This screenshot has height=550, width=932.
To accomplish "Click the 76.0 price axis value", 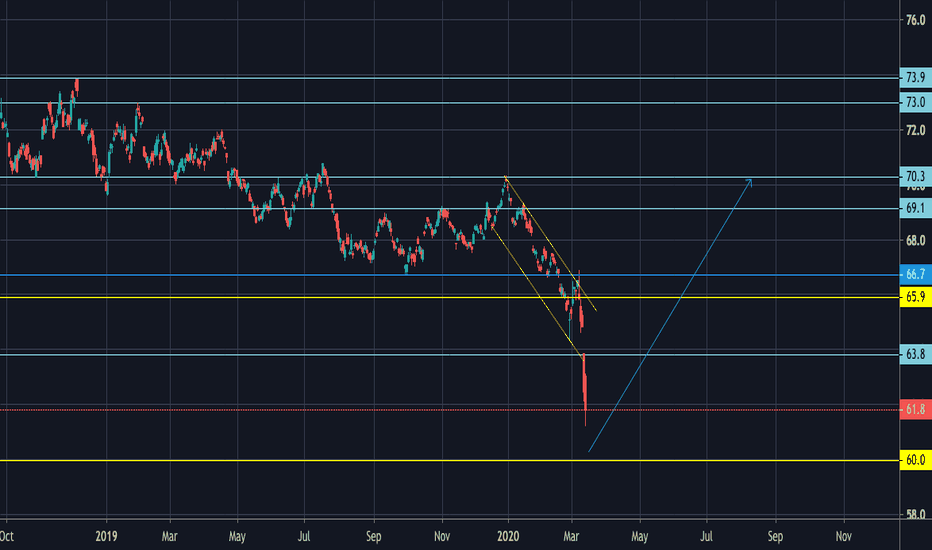I will click(x=915, y=20).
